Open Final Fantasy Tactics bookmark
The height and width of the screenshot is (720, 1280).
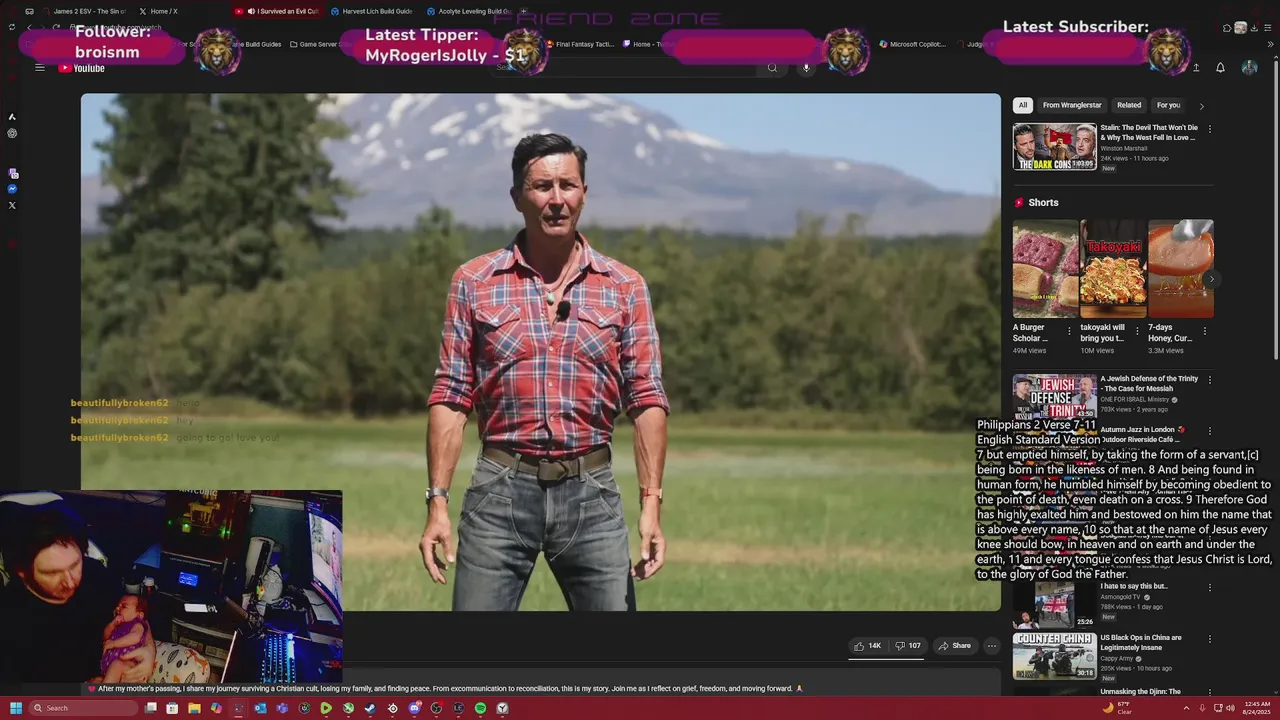tap(580, 44)
